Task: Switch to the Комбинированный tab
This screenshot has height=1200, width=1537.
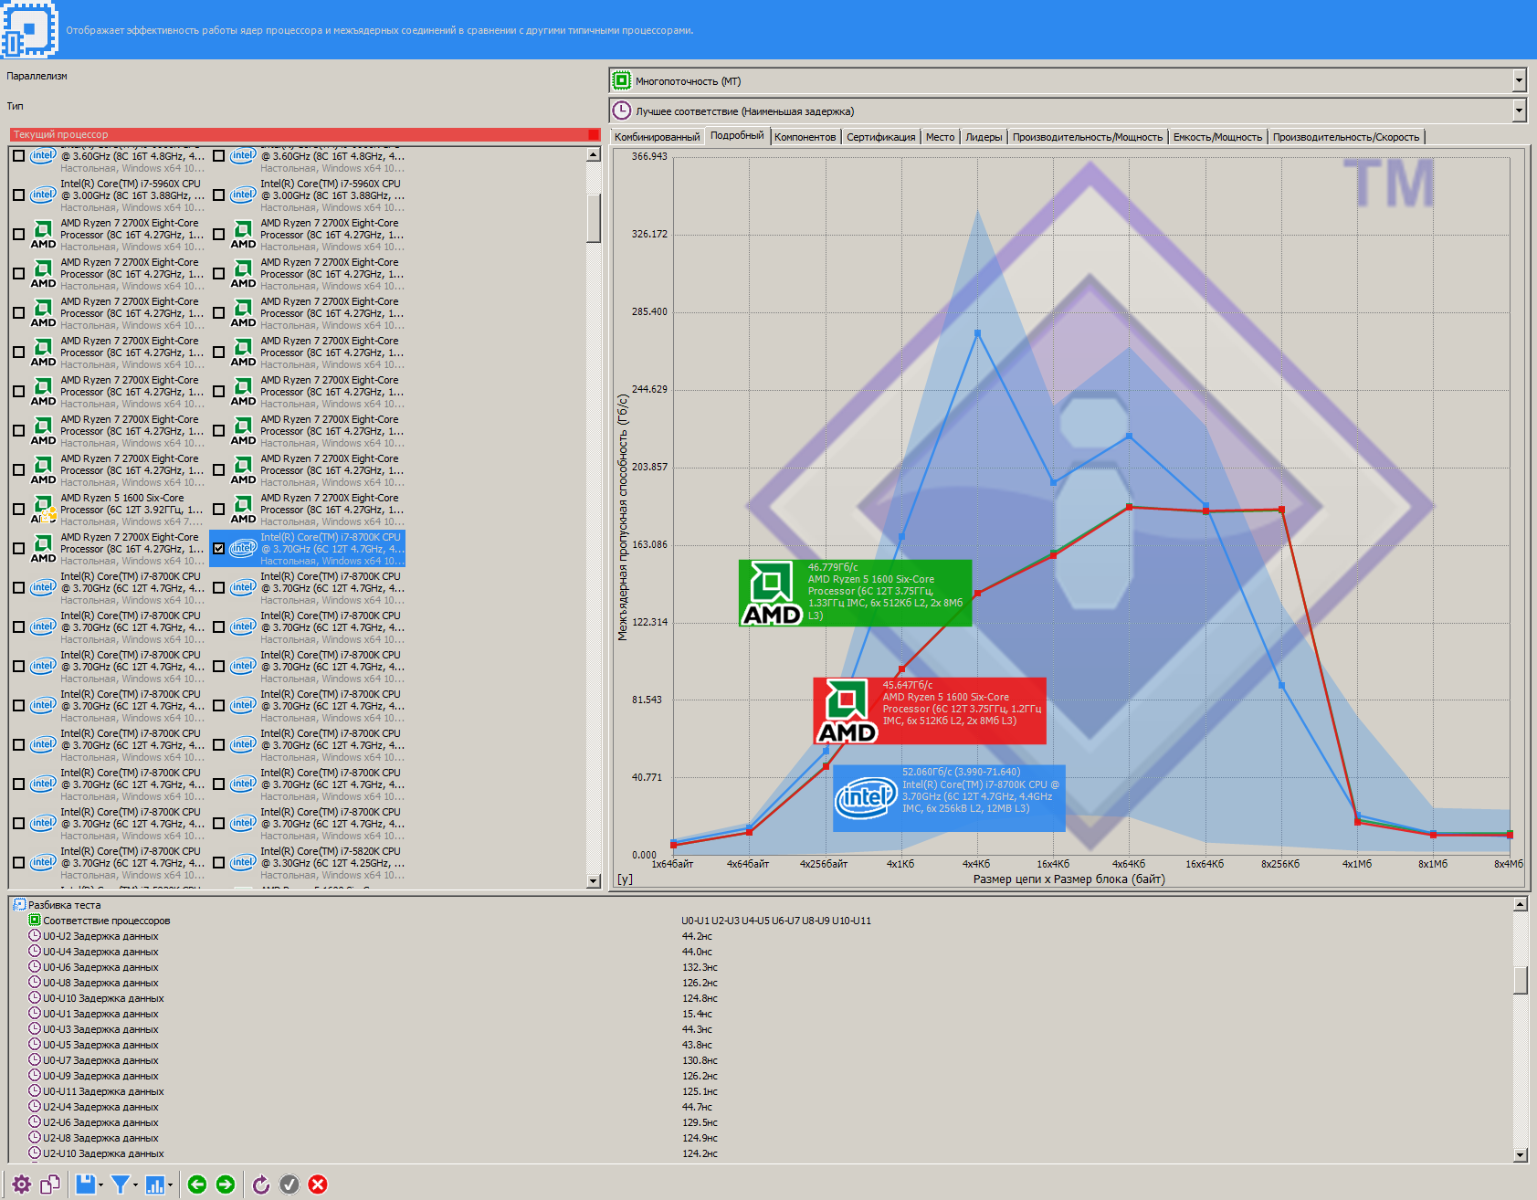Action: click(657, 137)
